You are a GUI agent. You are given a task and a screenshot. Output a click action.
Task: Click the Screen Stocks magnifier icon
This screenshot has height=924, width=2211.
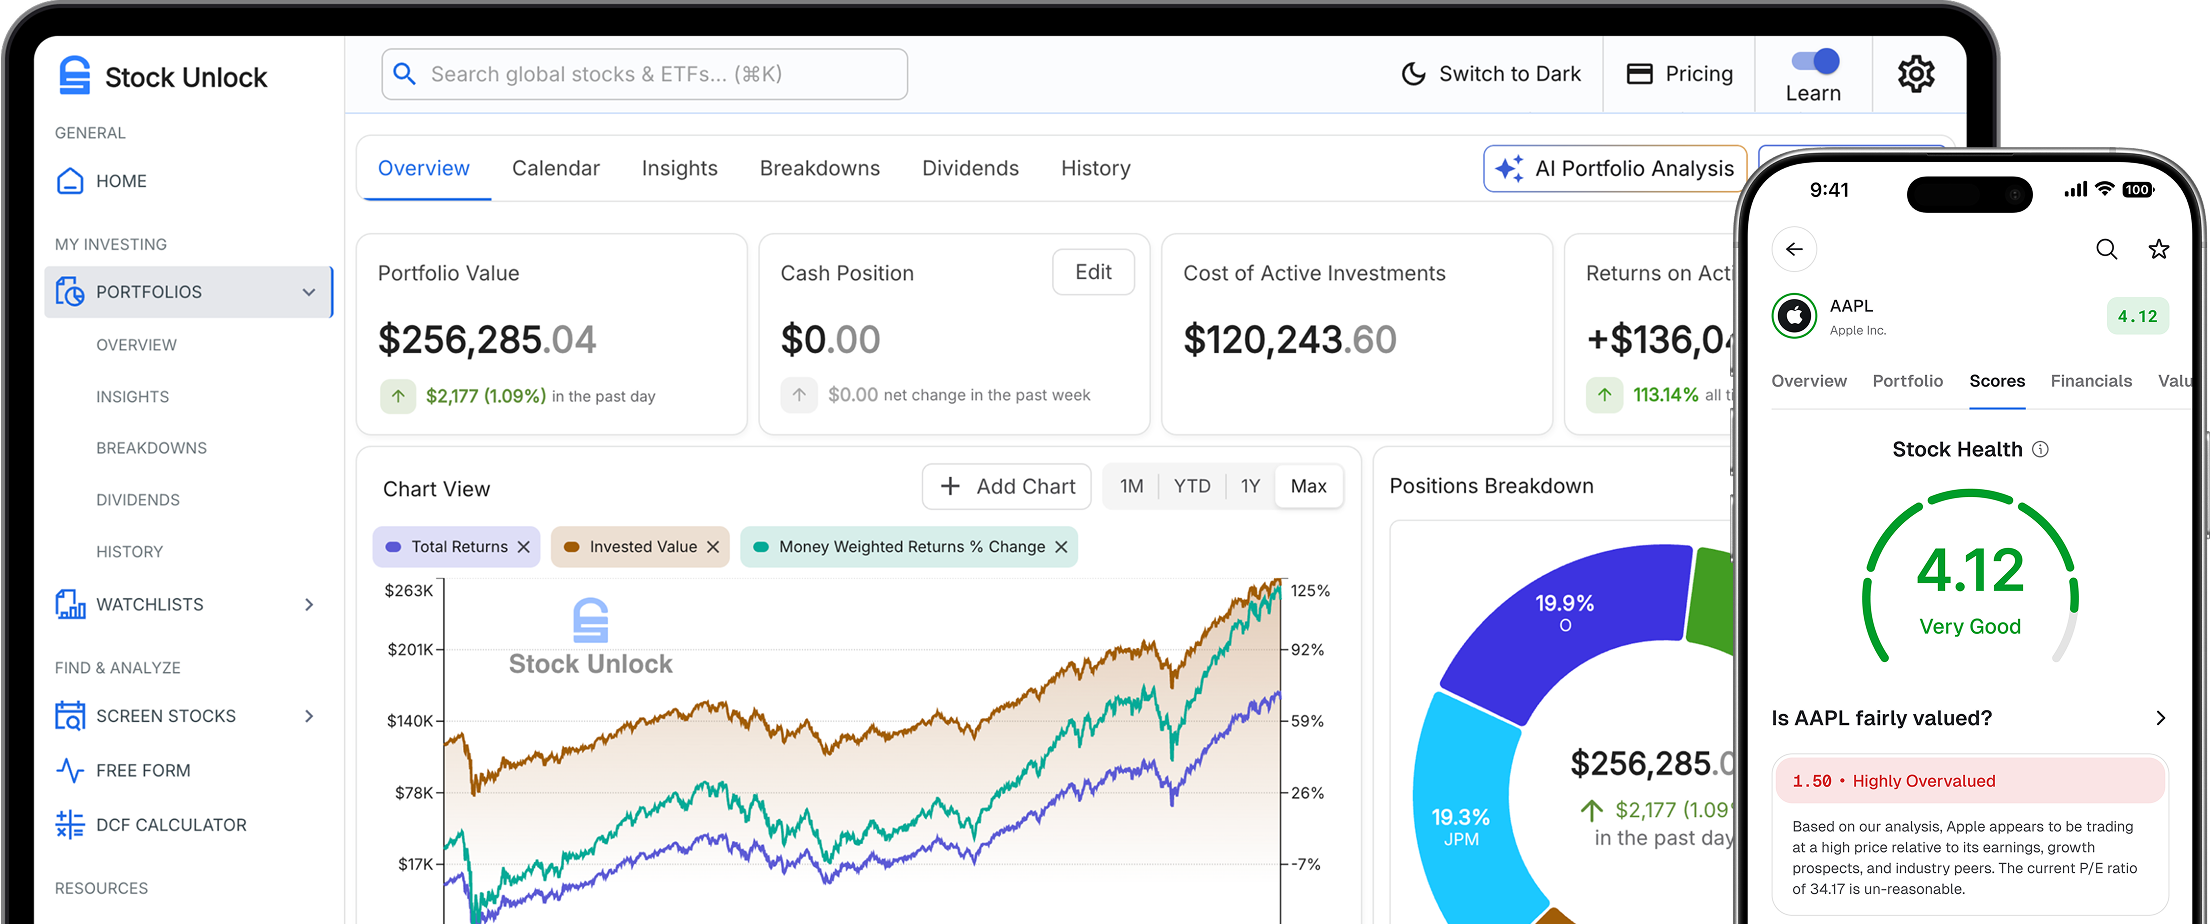70,715
